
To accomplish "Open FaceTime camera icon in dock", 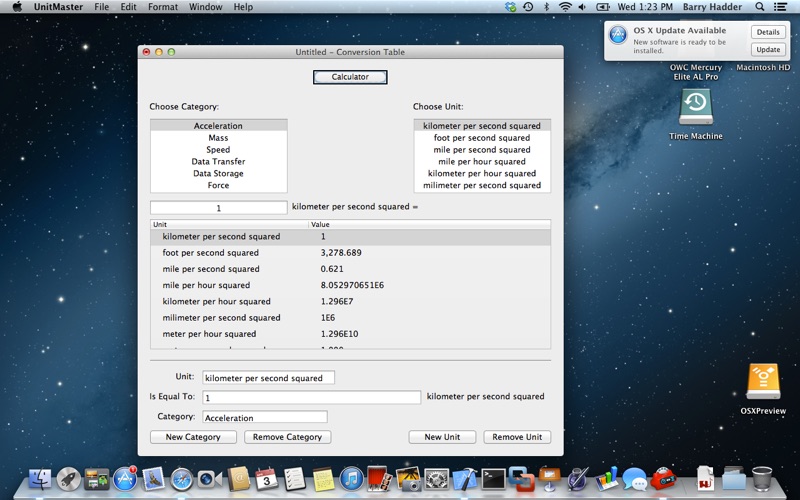I will (210, 479).
